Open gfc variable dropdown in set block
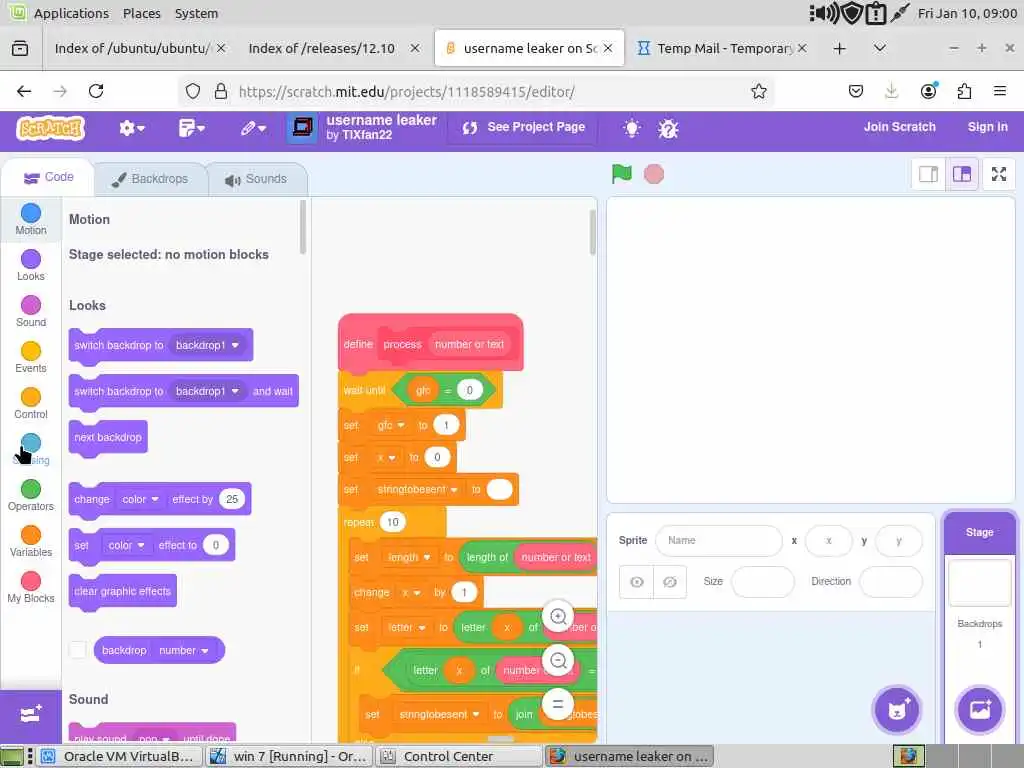1024x768 pixels. pyautogui.click(x=391, y=425)
